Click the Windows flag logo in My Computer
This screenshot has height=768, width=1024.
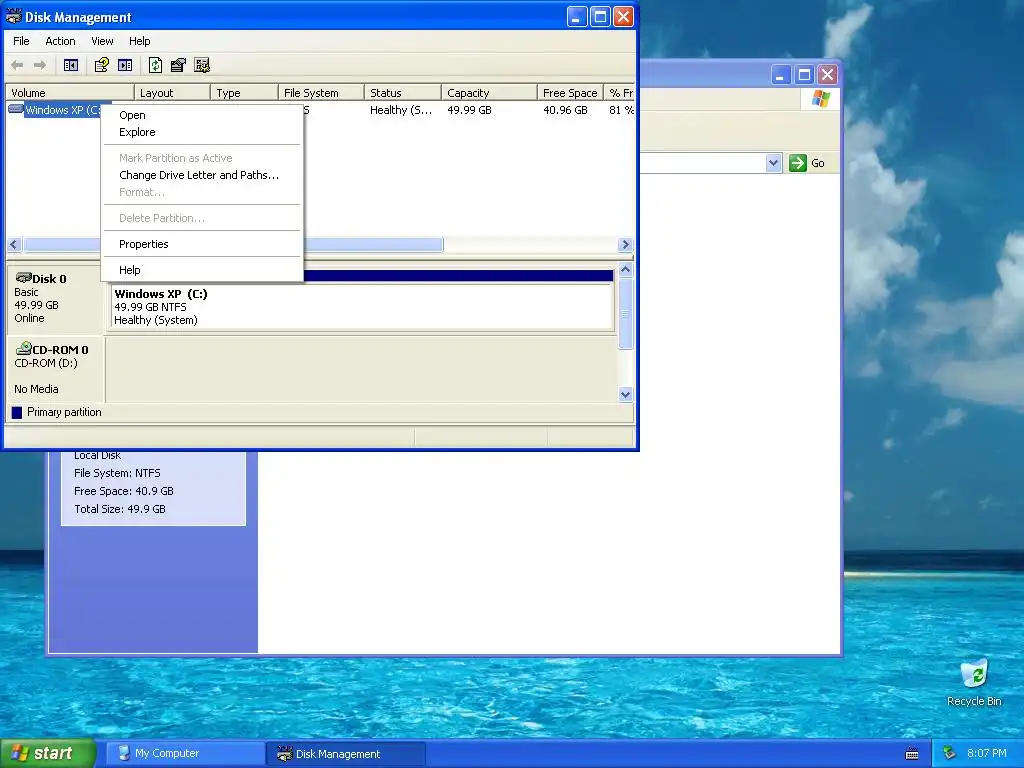[x=821, y=99]
